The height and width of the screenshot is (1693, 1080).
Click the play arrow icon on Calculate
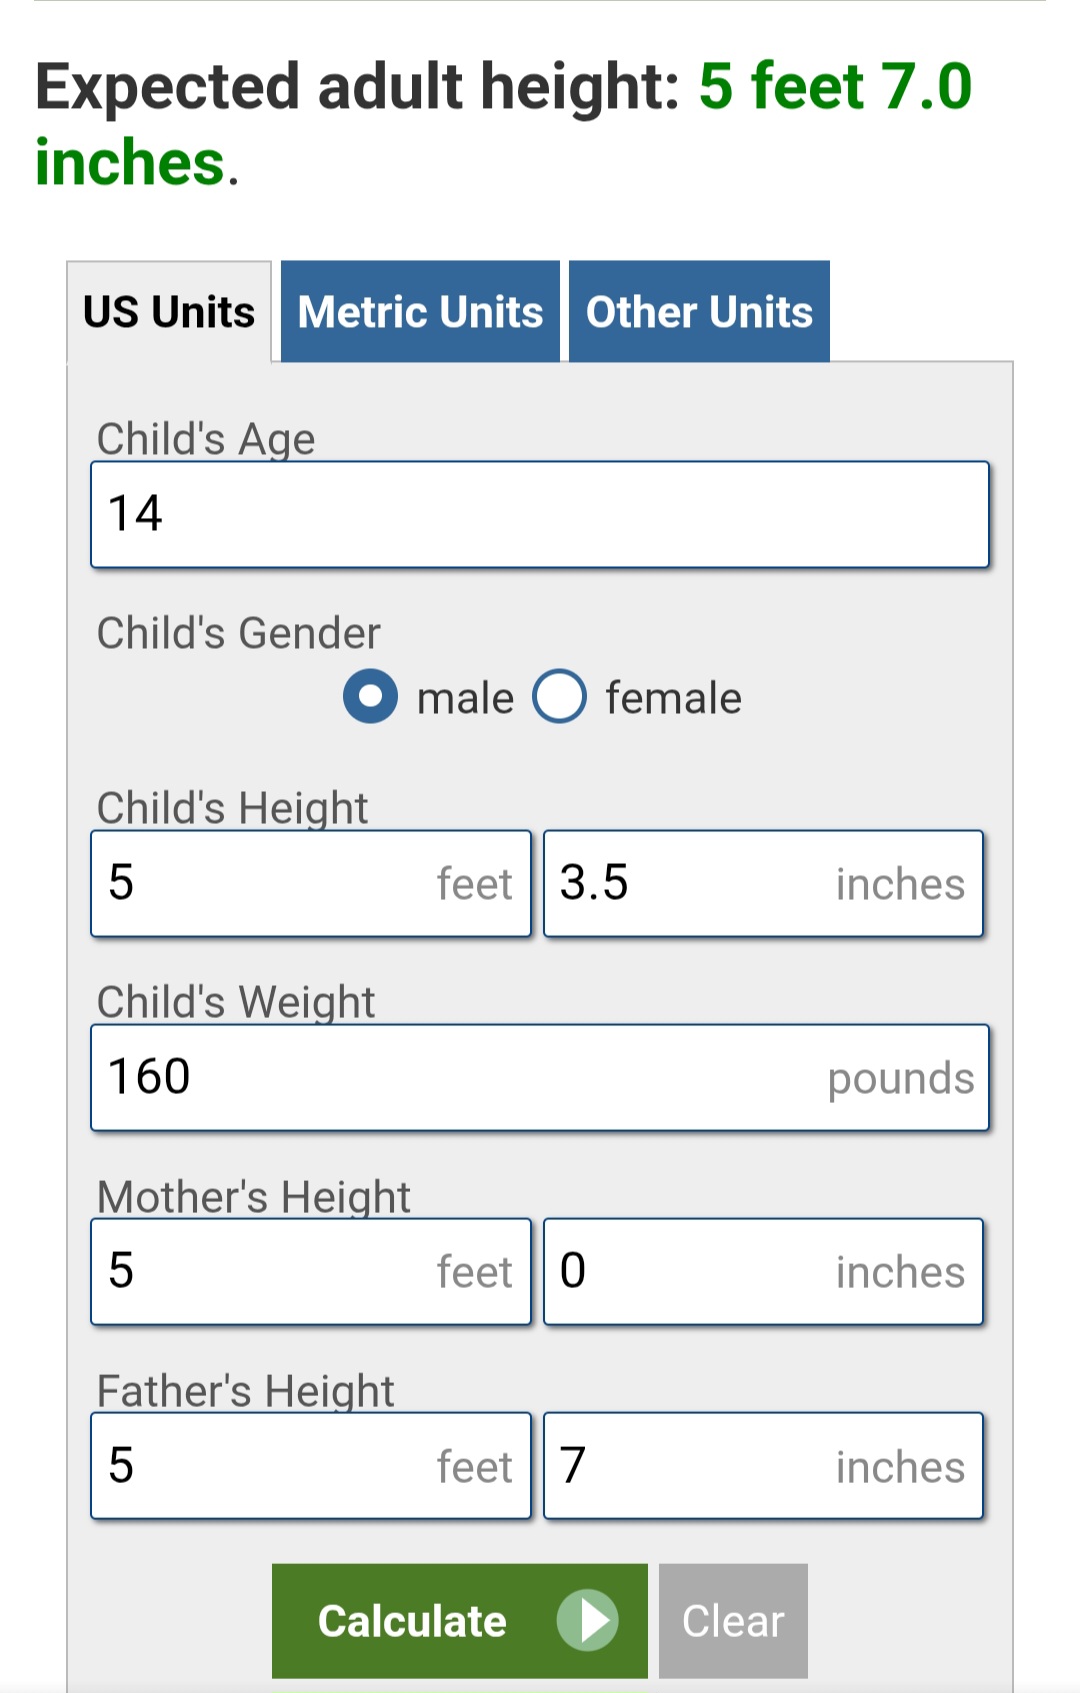pyautogui.click(x=588, y=1620)
